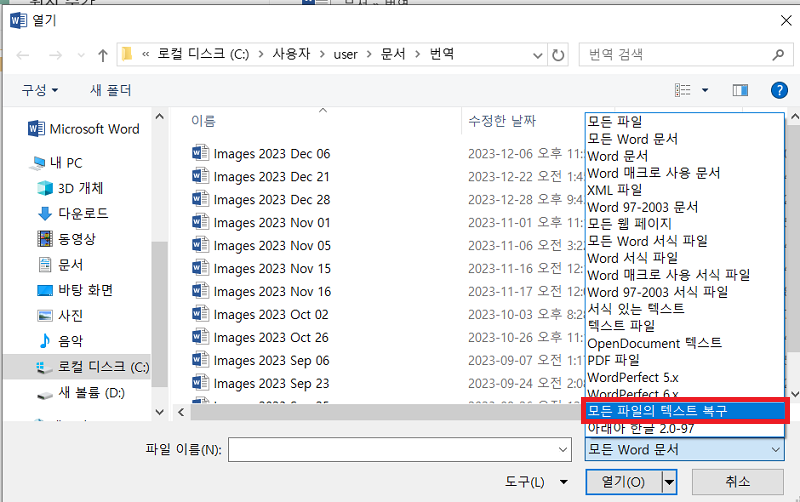
Task: Open the 도구(L) dropdown
Action: coord(536,482)
